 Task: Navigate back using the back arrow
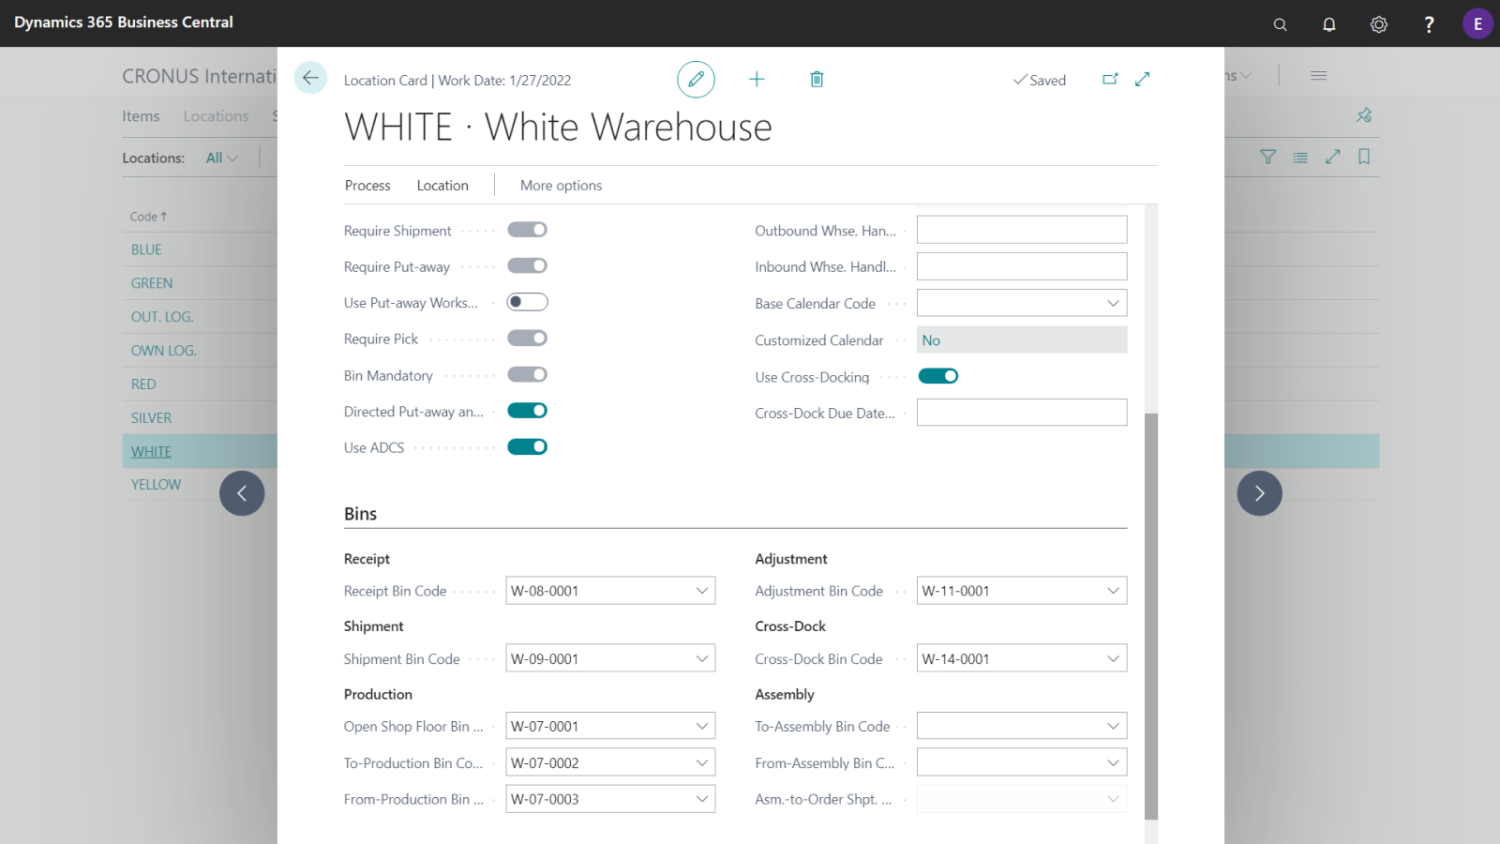pyautogui.click(x=310, y=77)
